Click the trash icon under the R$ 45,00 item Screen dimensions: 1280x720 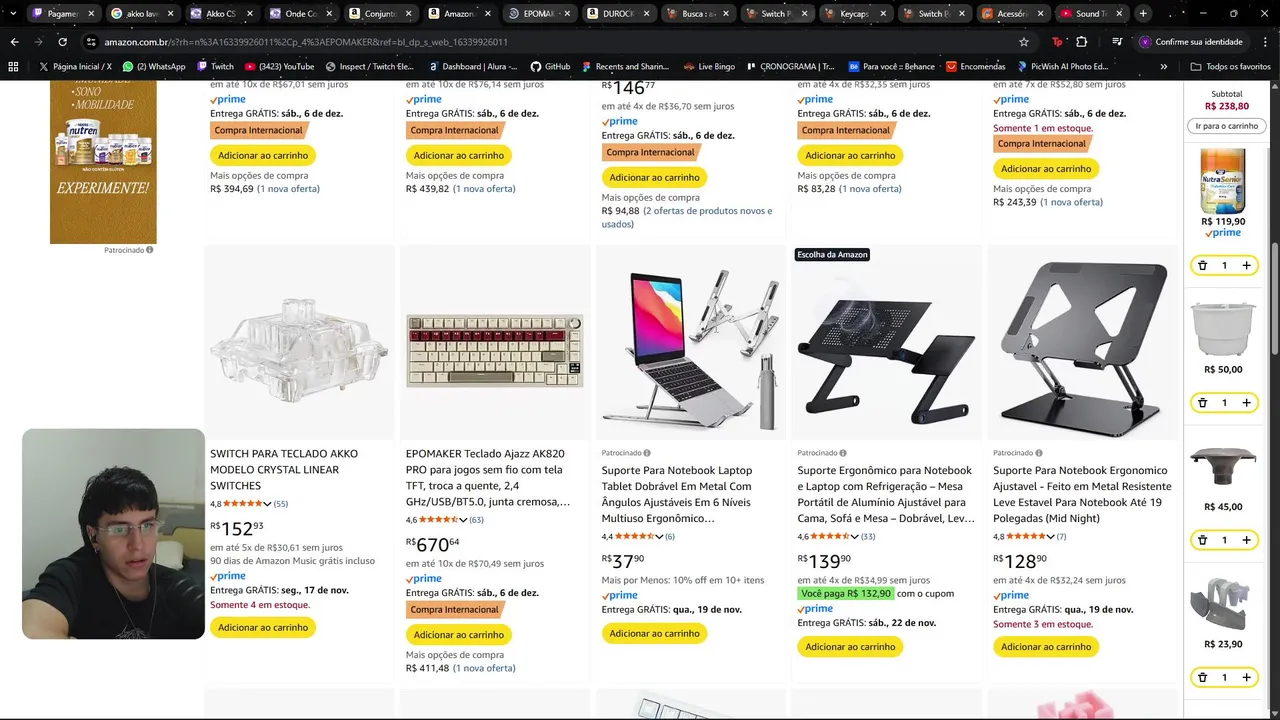coord(1202,540)
